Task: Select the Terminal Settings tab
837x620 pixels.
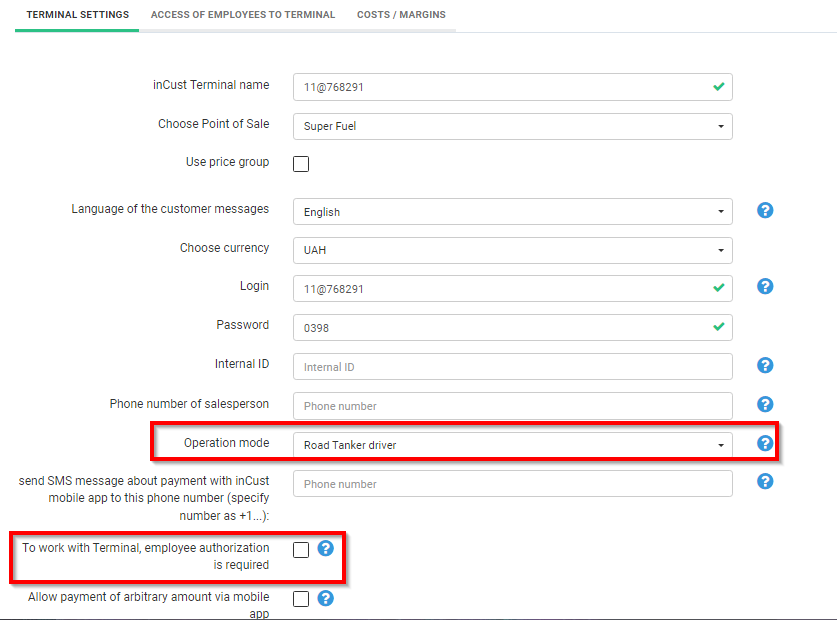Action: (77, 15)
